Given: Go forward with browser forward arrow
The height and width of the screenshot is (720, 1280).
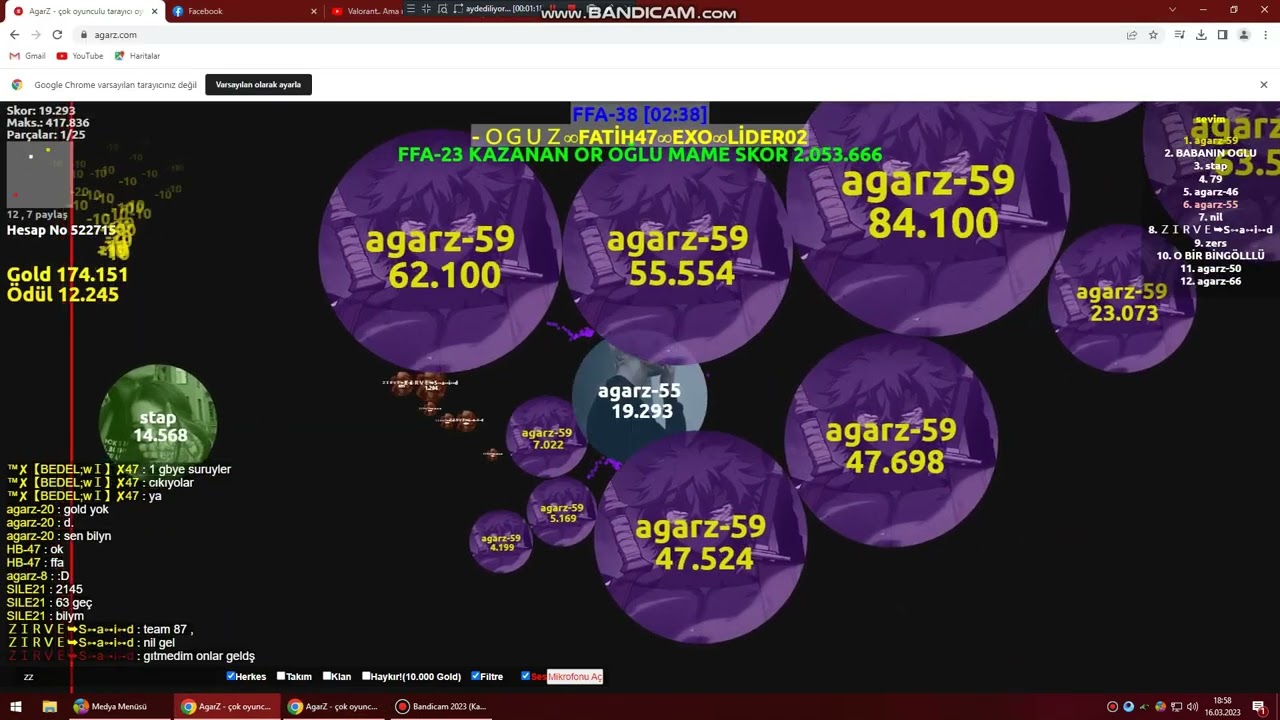Looking at the screenshot, I should (x=36, y=34).
